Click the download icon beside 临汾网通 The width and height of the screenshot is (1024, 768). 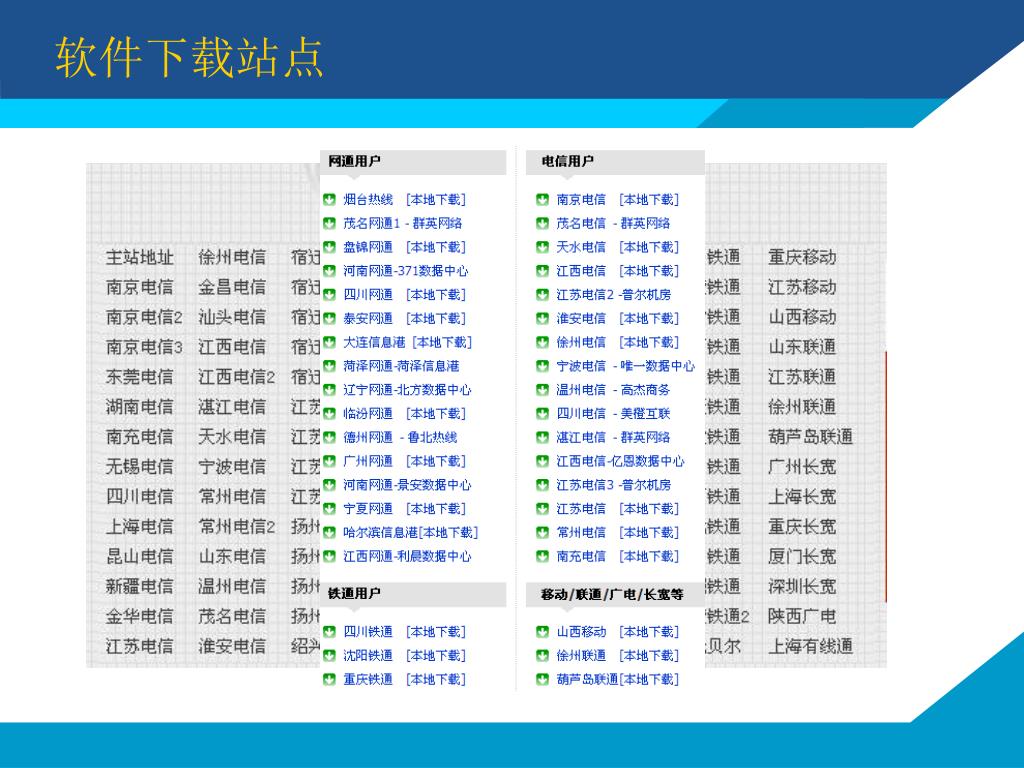coord(330,414)
